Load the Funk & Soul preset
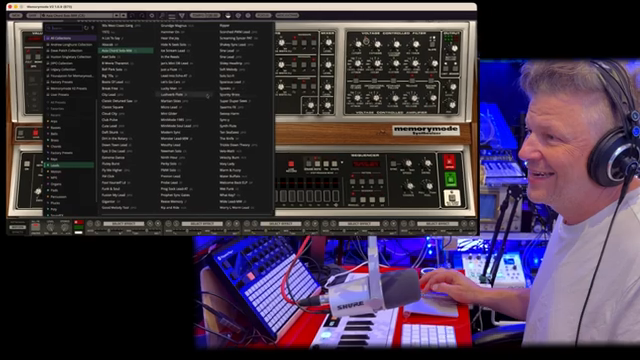This screenshot has height=360, width=640. click(x=111, y=189)
